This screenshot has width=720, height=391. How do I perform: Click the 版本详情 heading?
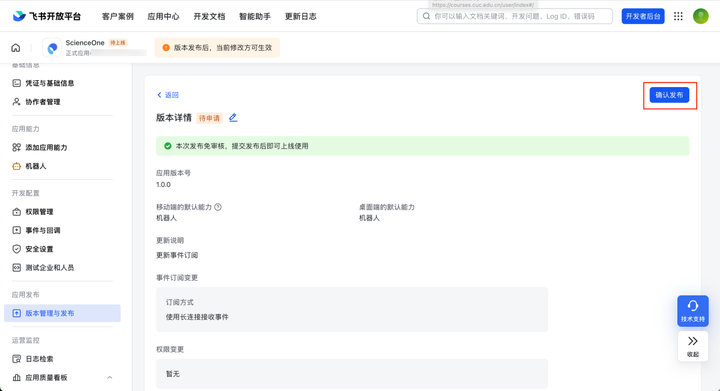[x=174, y=118]
